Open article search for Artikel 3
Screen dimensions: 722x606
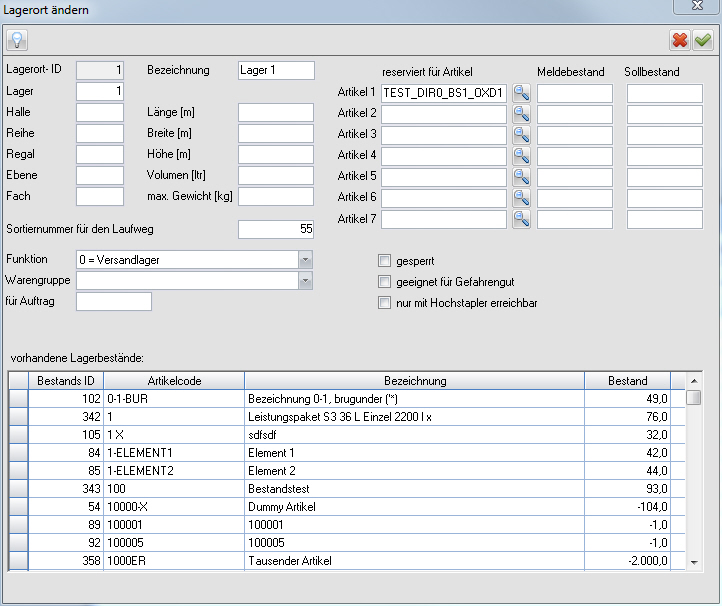pyautogui.click(x=521, y=135)
